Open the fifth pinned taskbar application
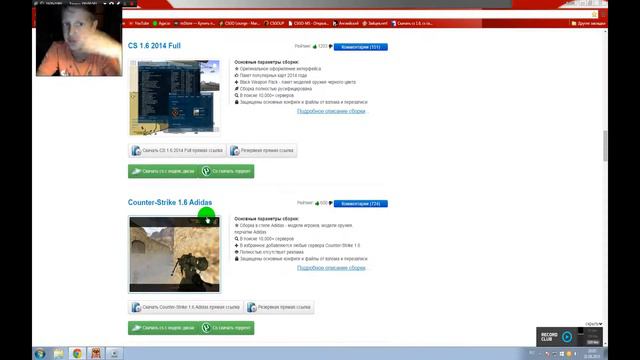The image size is (640, 360). [115, 353]
